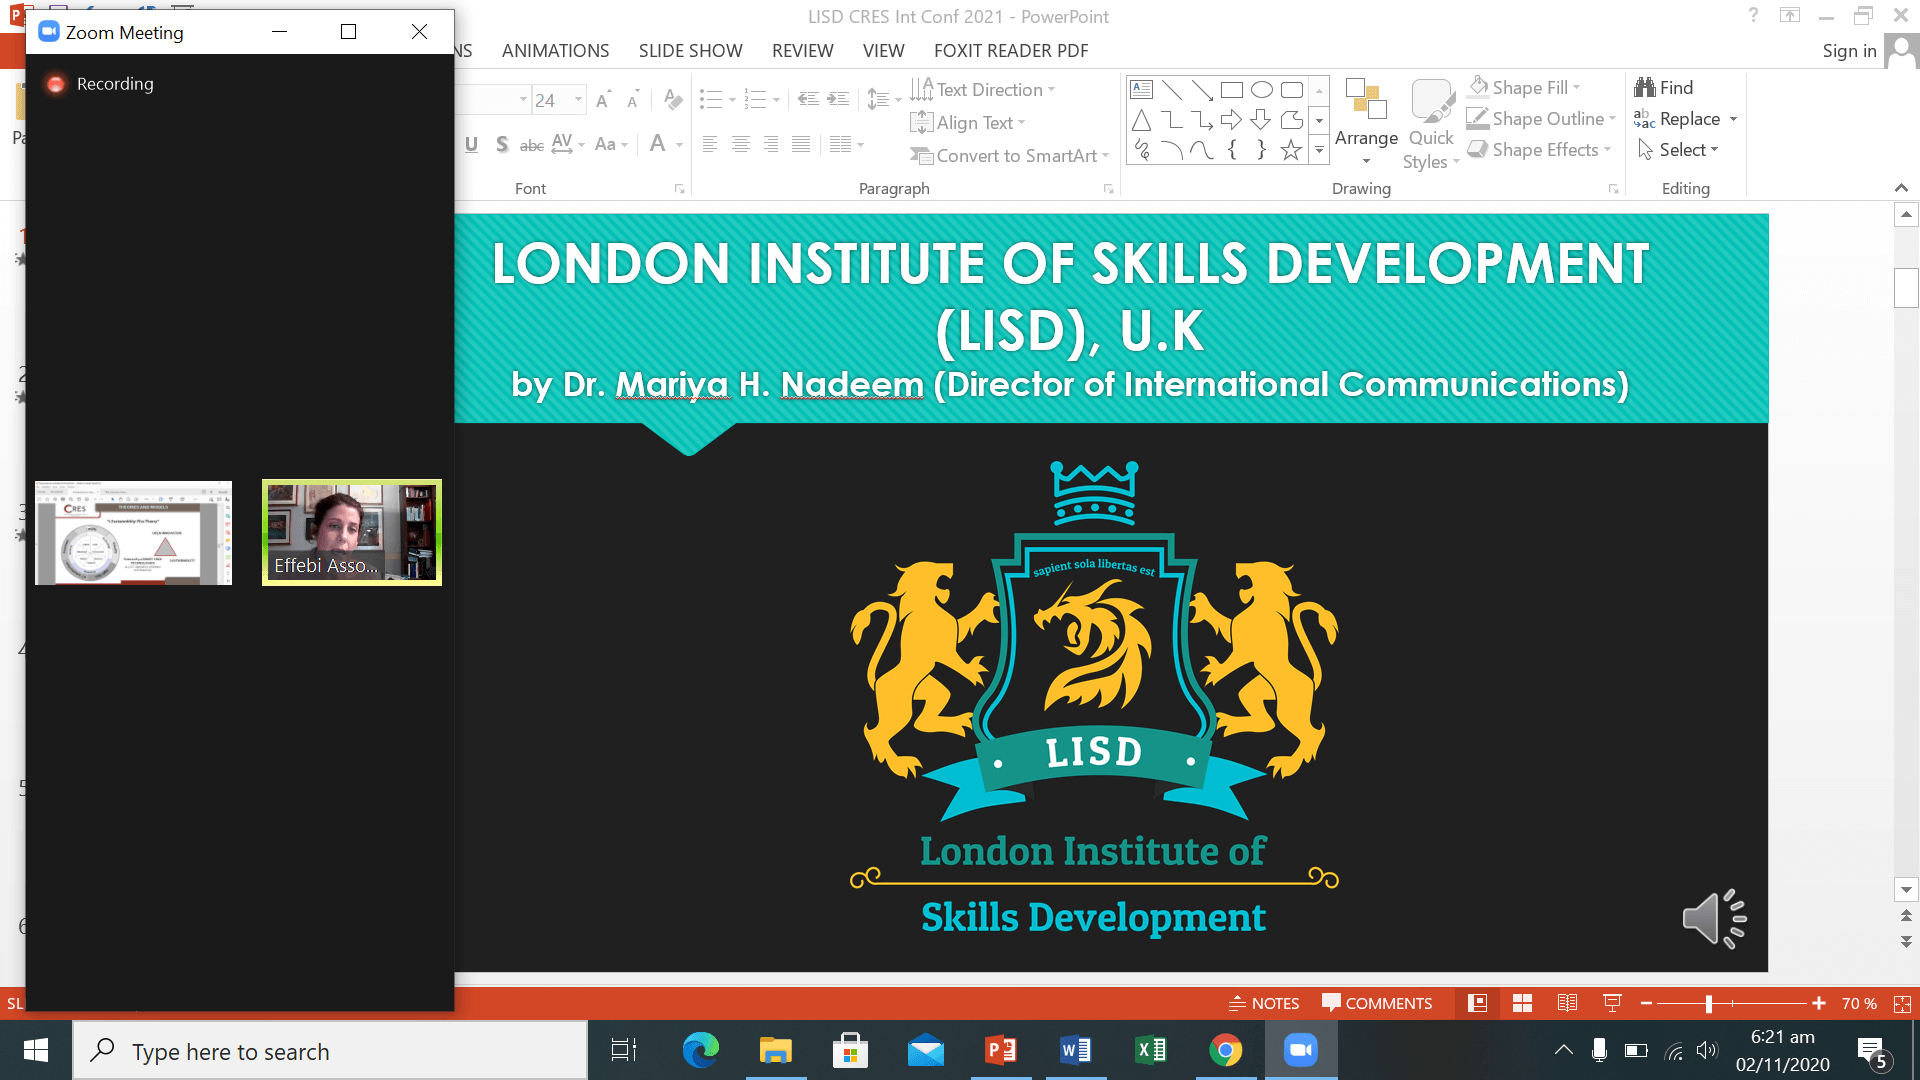This screenshot has height=1080, width=1920.
Task: Open Word from the taskbar
Action: click(1076, 1050)
